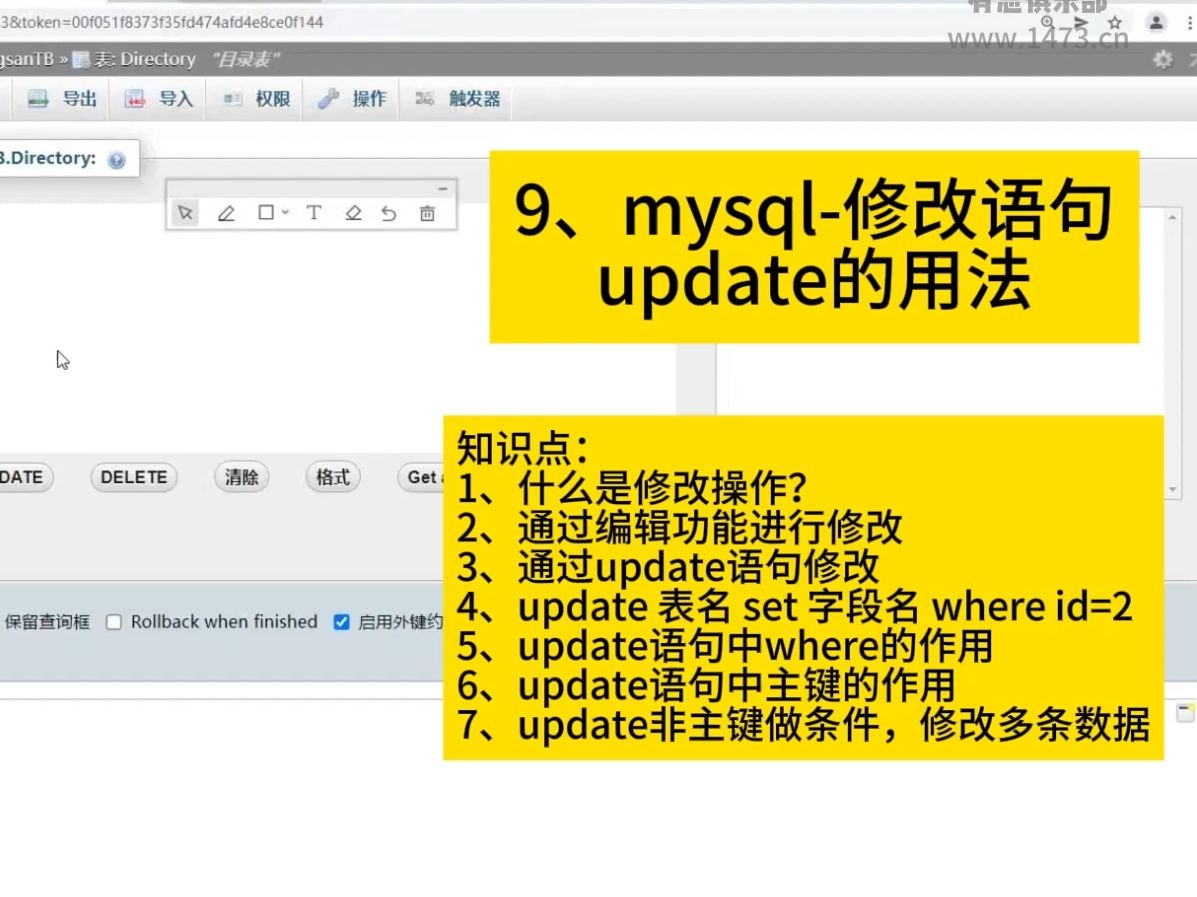
Task: Click the 清除 clear button
Action: click(241, 477)
